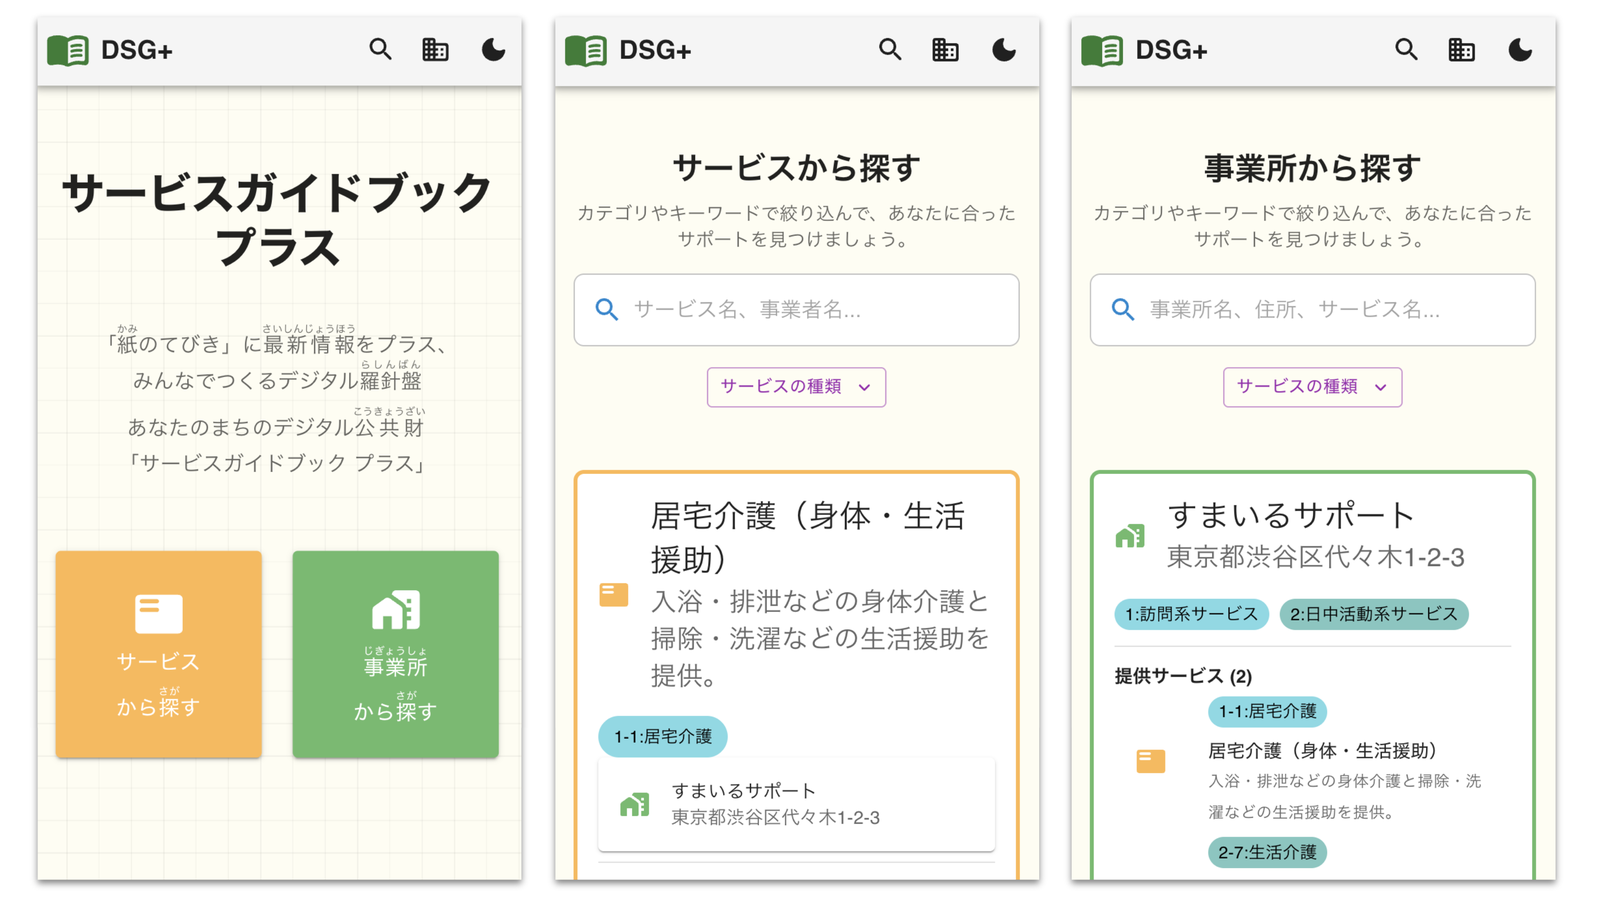This screenshot has height=900, width=1600.
Task: Click the DSG+ book logo on home screen
Action: (68, 50)
